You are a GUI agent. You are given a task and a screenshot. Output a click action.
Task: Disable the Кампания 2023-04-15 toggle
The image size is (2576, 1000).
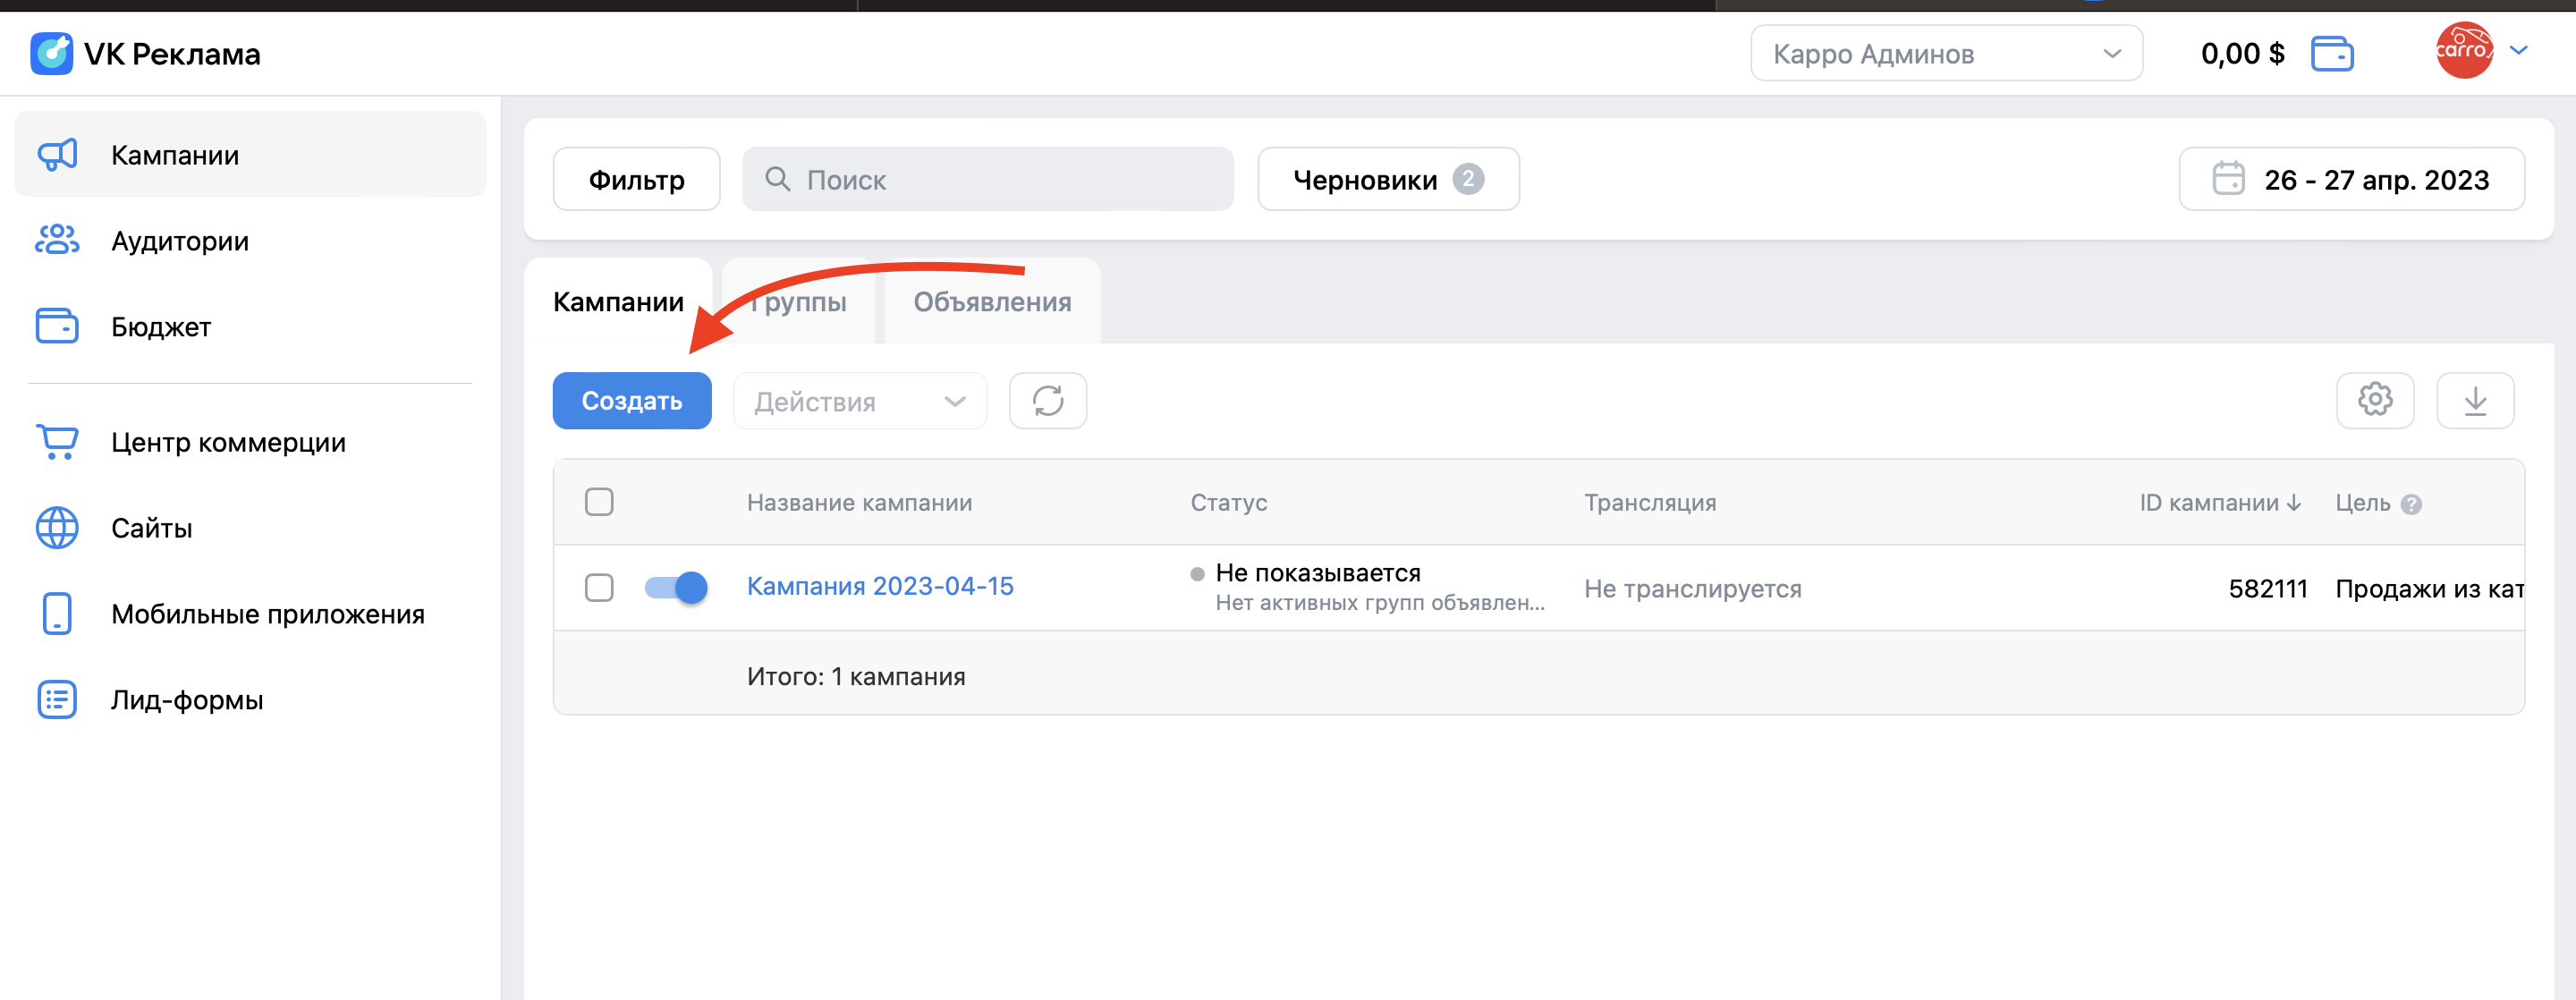tap(676, 588)
